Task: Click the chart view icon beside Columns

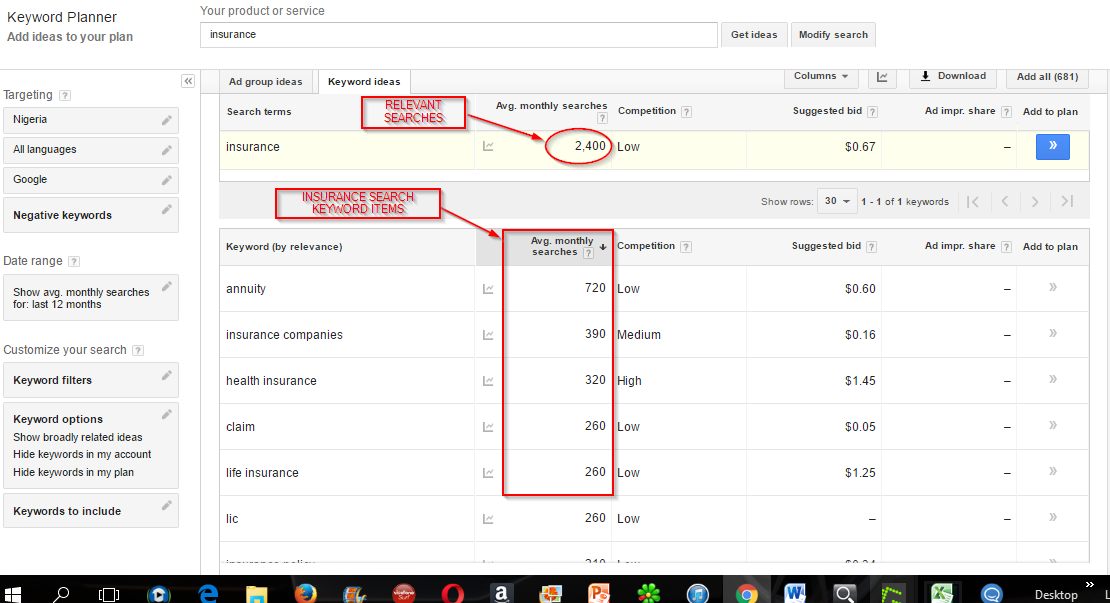Action: point(882,77)
